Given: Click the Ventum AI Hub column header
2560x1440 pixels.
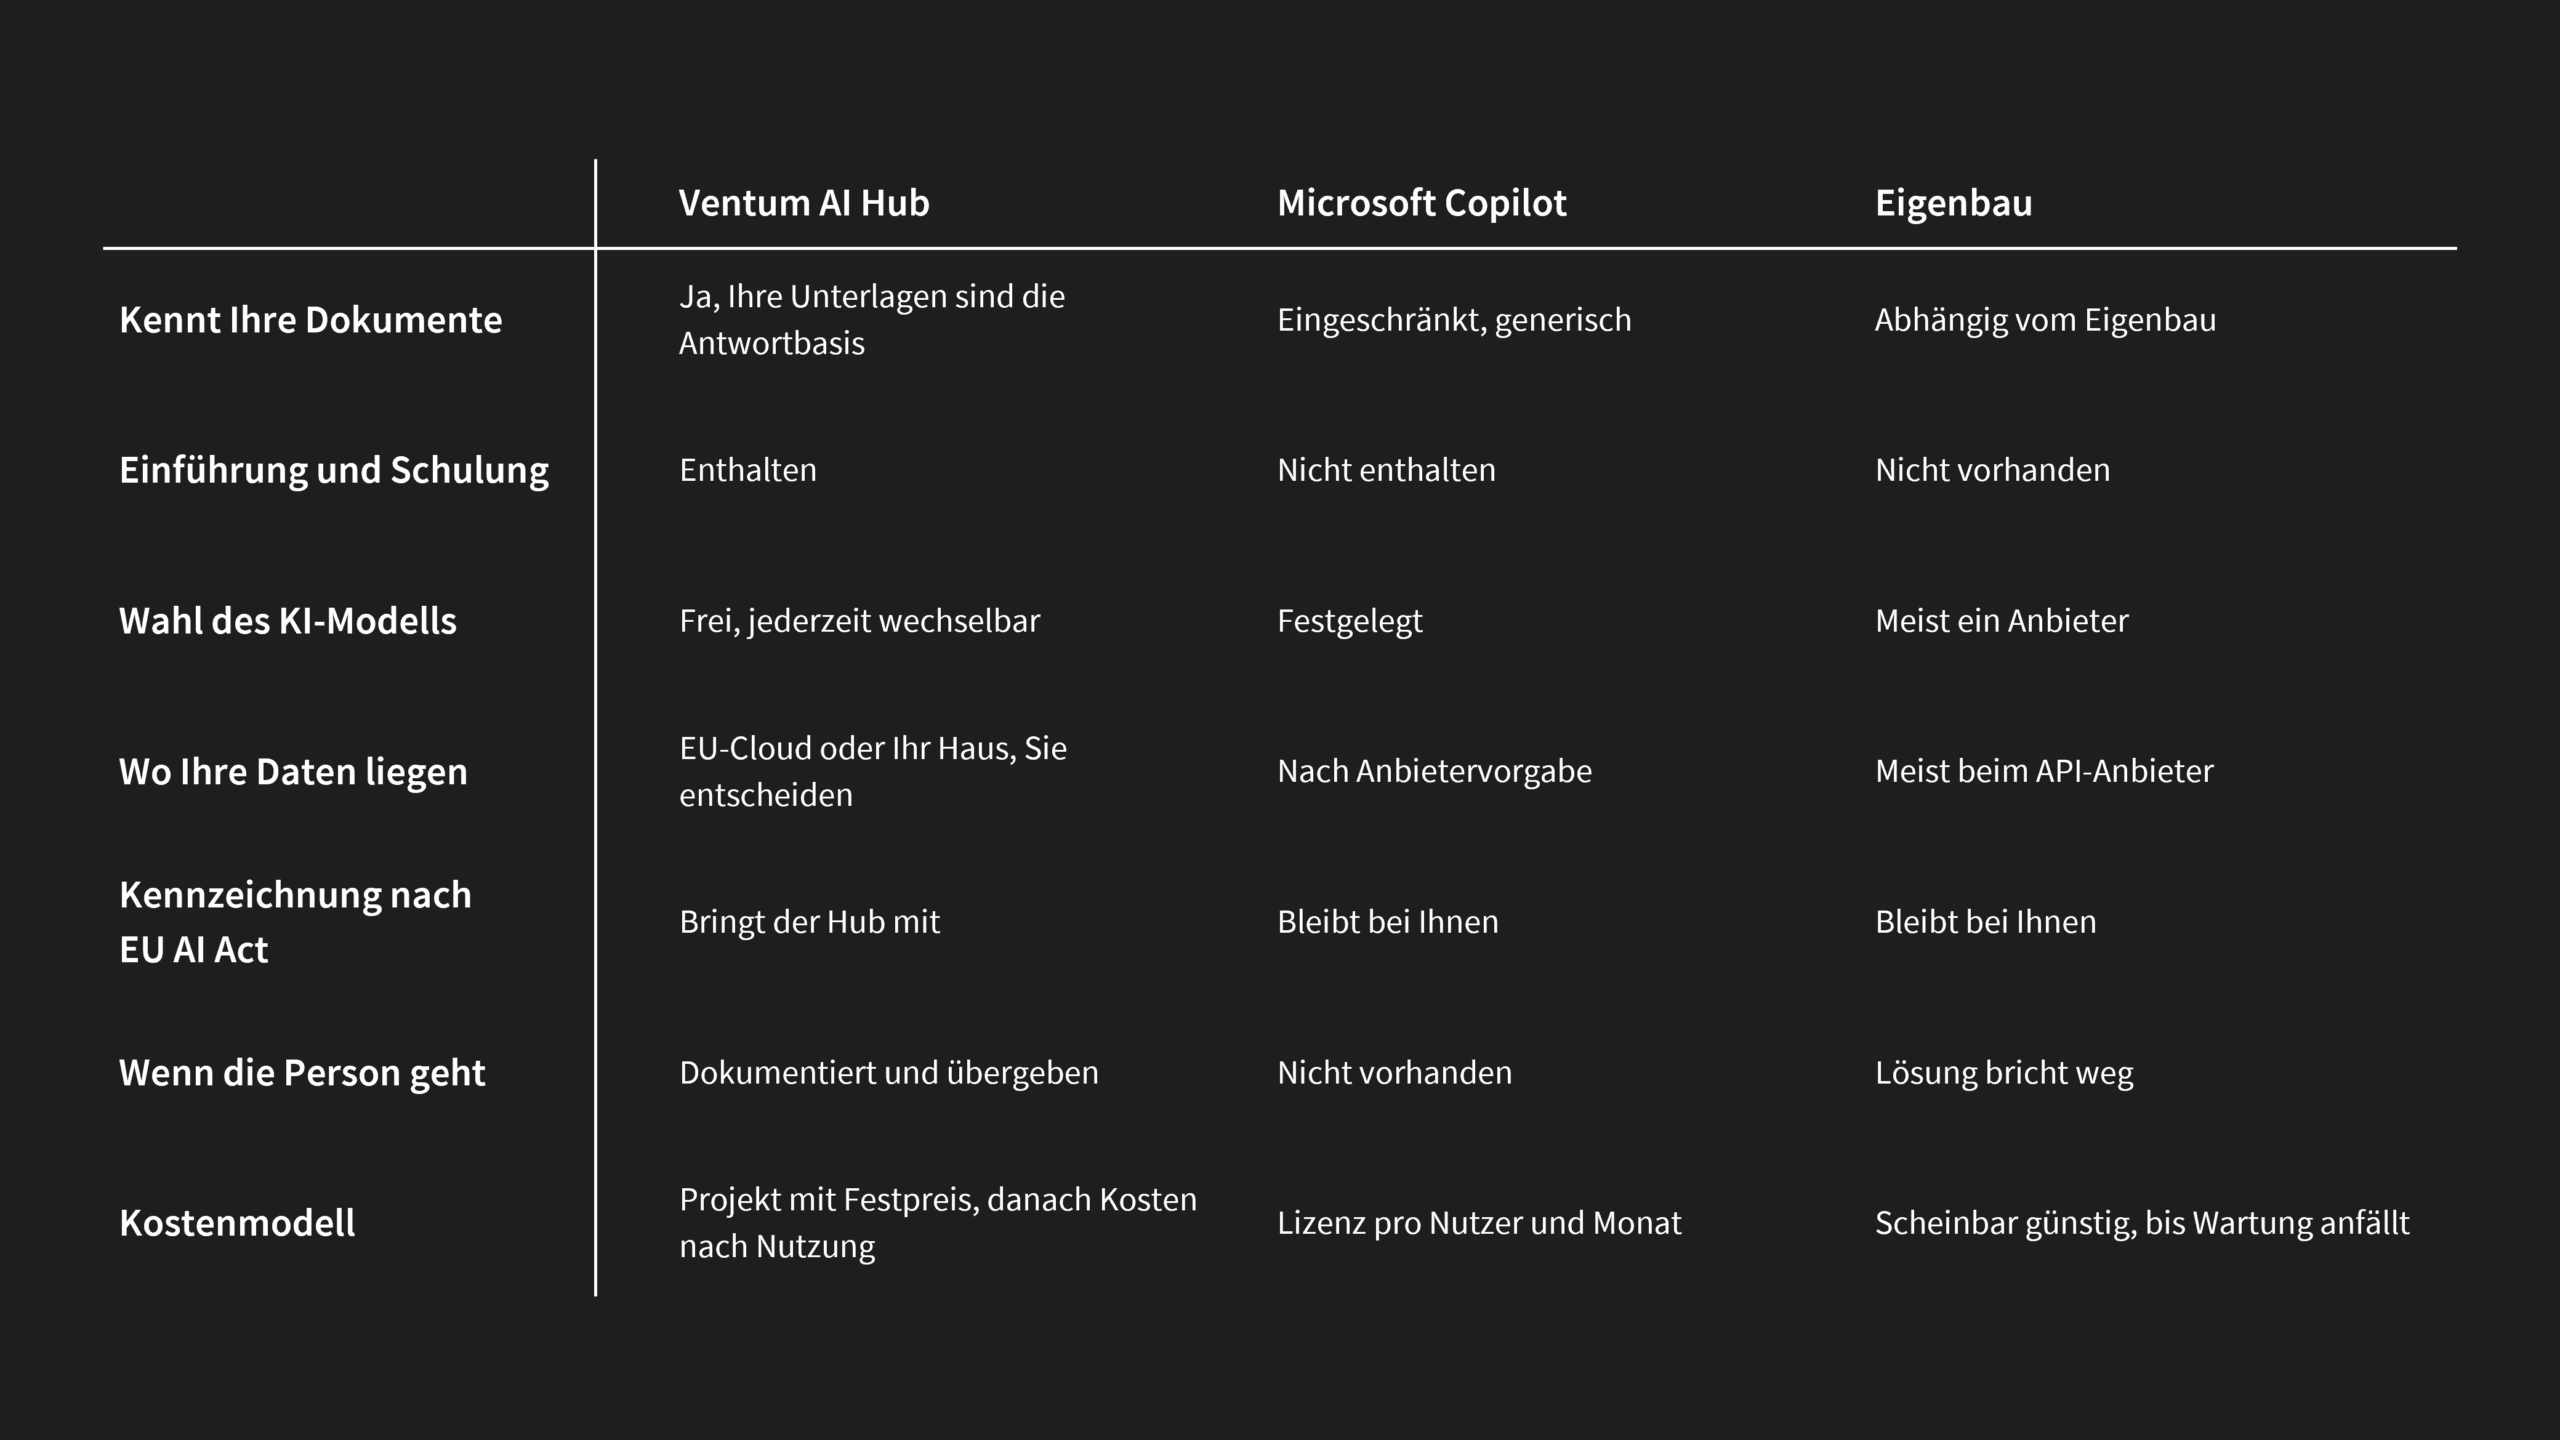Looking at the screenshot, I should coord(804,203).
